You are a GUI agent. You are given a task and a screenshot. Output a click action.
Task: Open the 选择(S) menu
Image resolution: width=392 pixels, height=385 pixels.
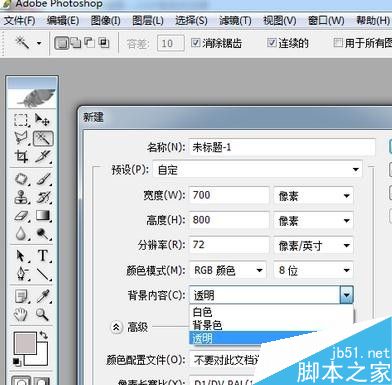[x=191, y=21]
